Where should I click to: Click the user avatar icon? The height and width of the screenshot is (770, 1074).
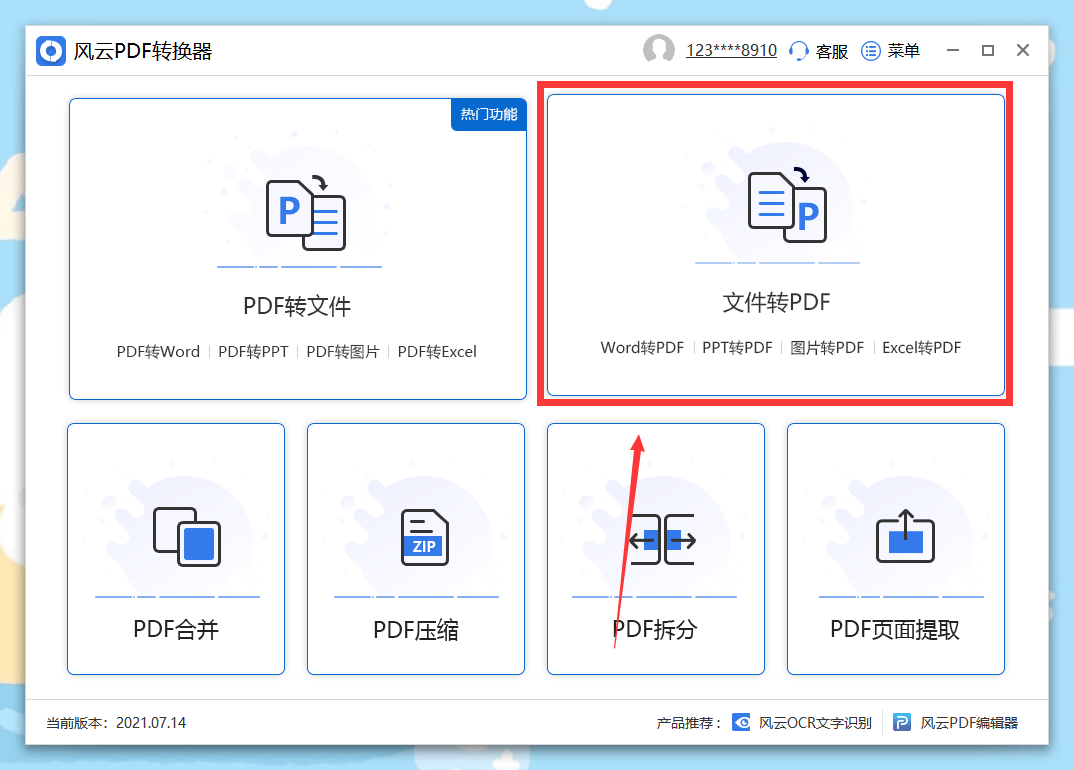pos(659,49)
